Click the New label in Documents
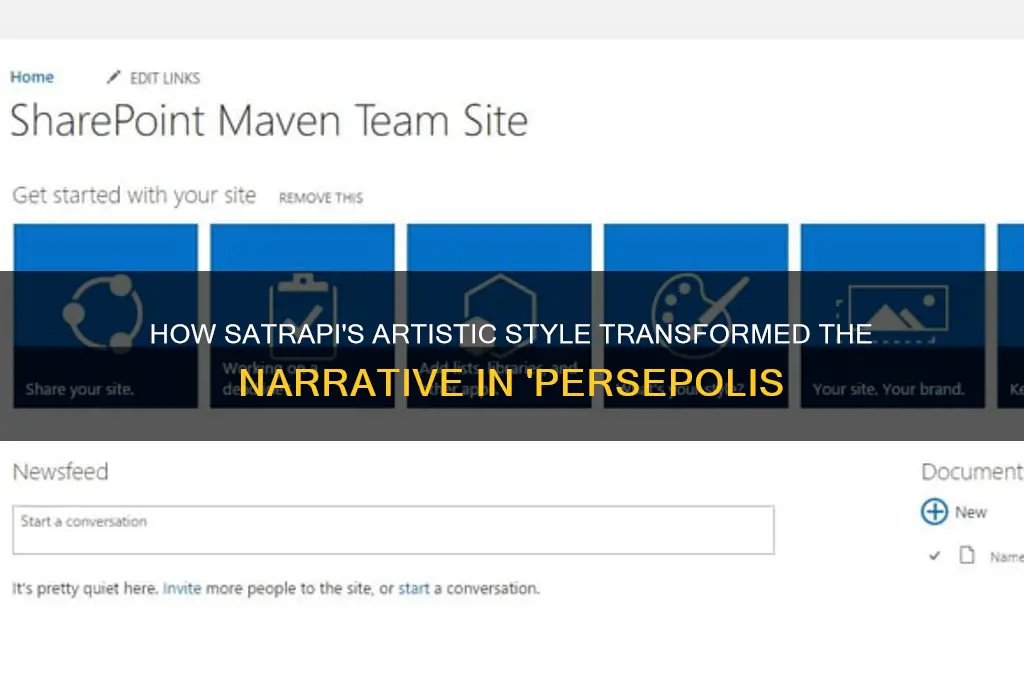The width and height of the screenshot is (1024, 680). point(970,512)
